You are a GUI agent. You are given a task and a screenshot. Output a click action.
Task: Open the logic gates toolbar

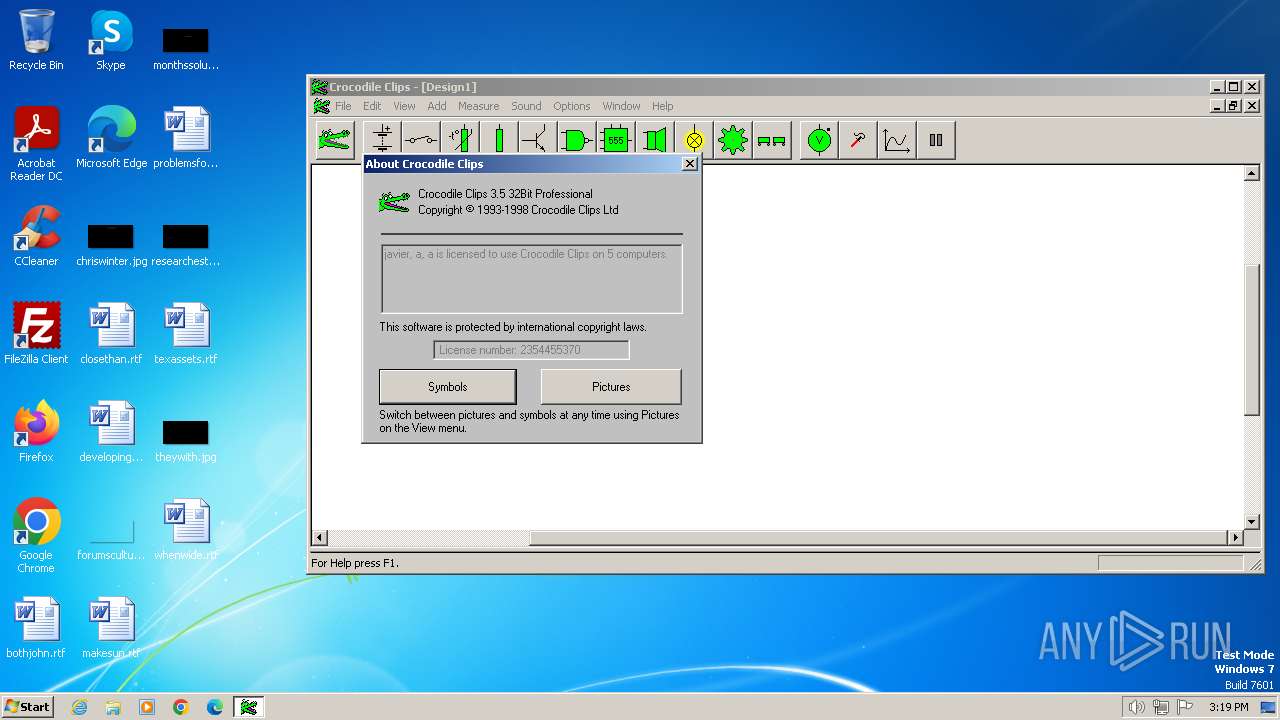pos(577,140)
